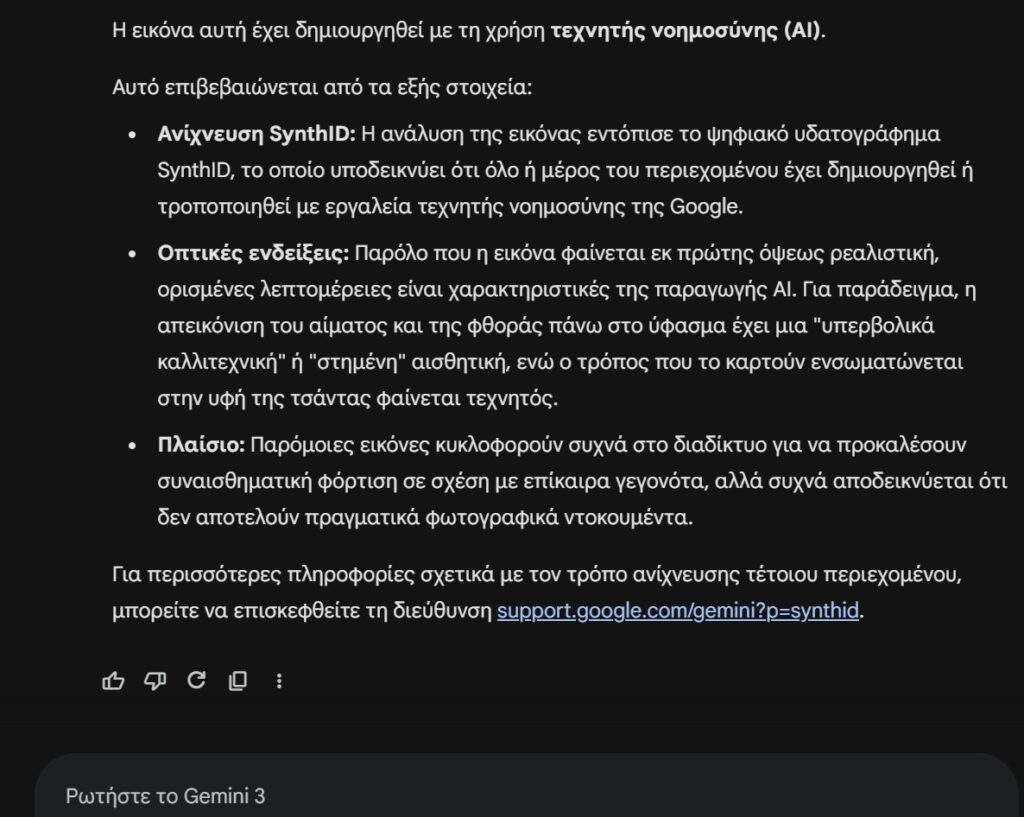Click the thumbs down icon
The width and height of the screenshot is (1024, 817).
coord(154,681)
